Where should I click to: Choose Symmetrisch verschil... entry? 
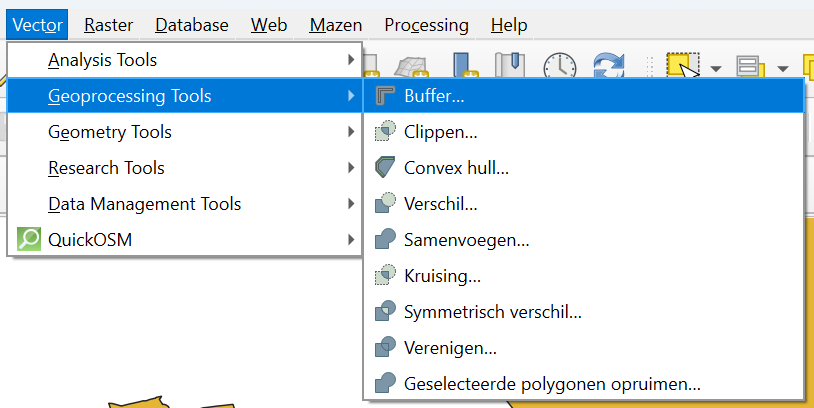point(492,311)
